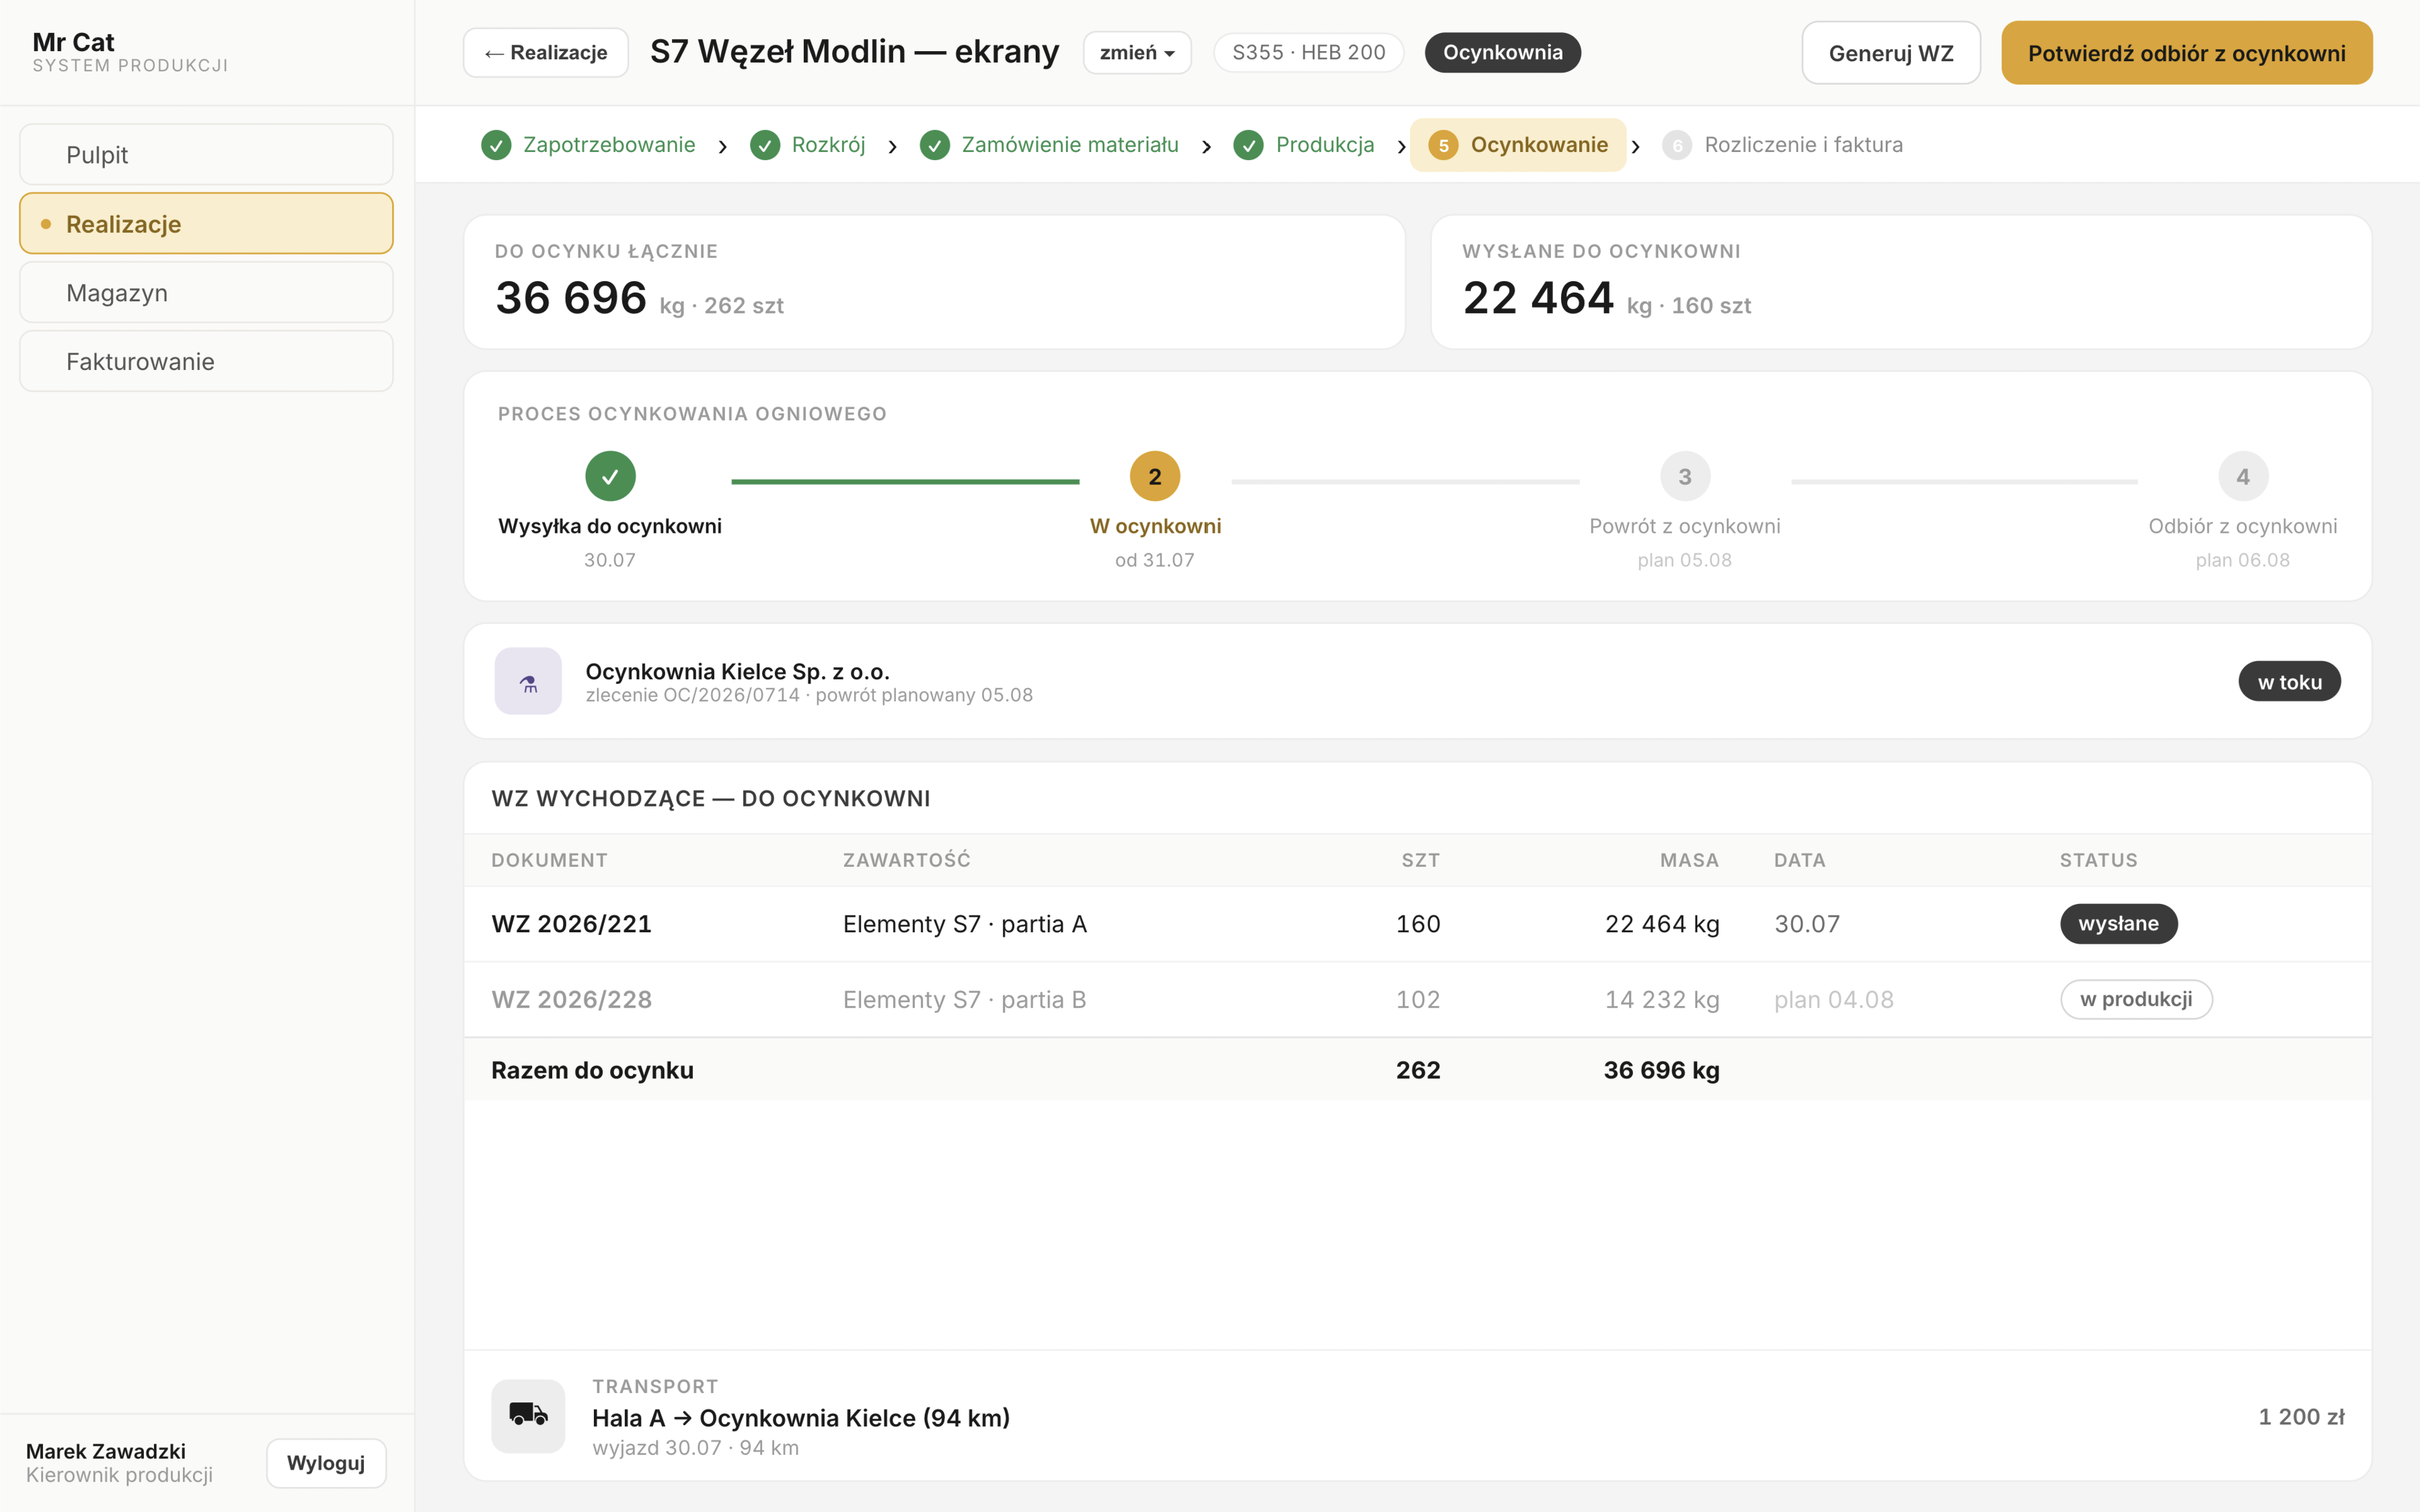The width and height of the screenshot is (2420, 1512).
Task: Go to Pulpit in the sidebar
Action: [x=206, y=155]
